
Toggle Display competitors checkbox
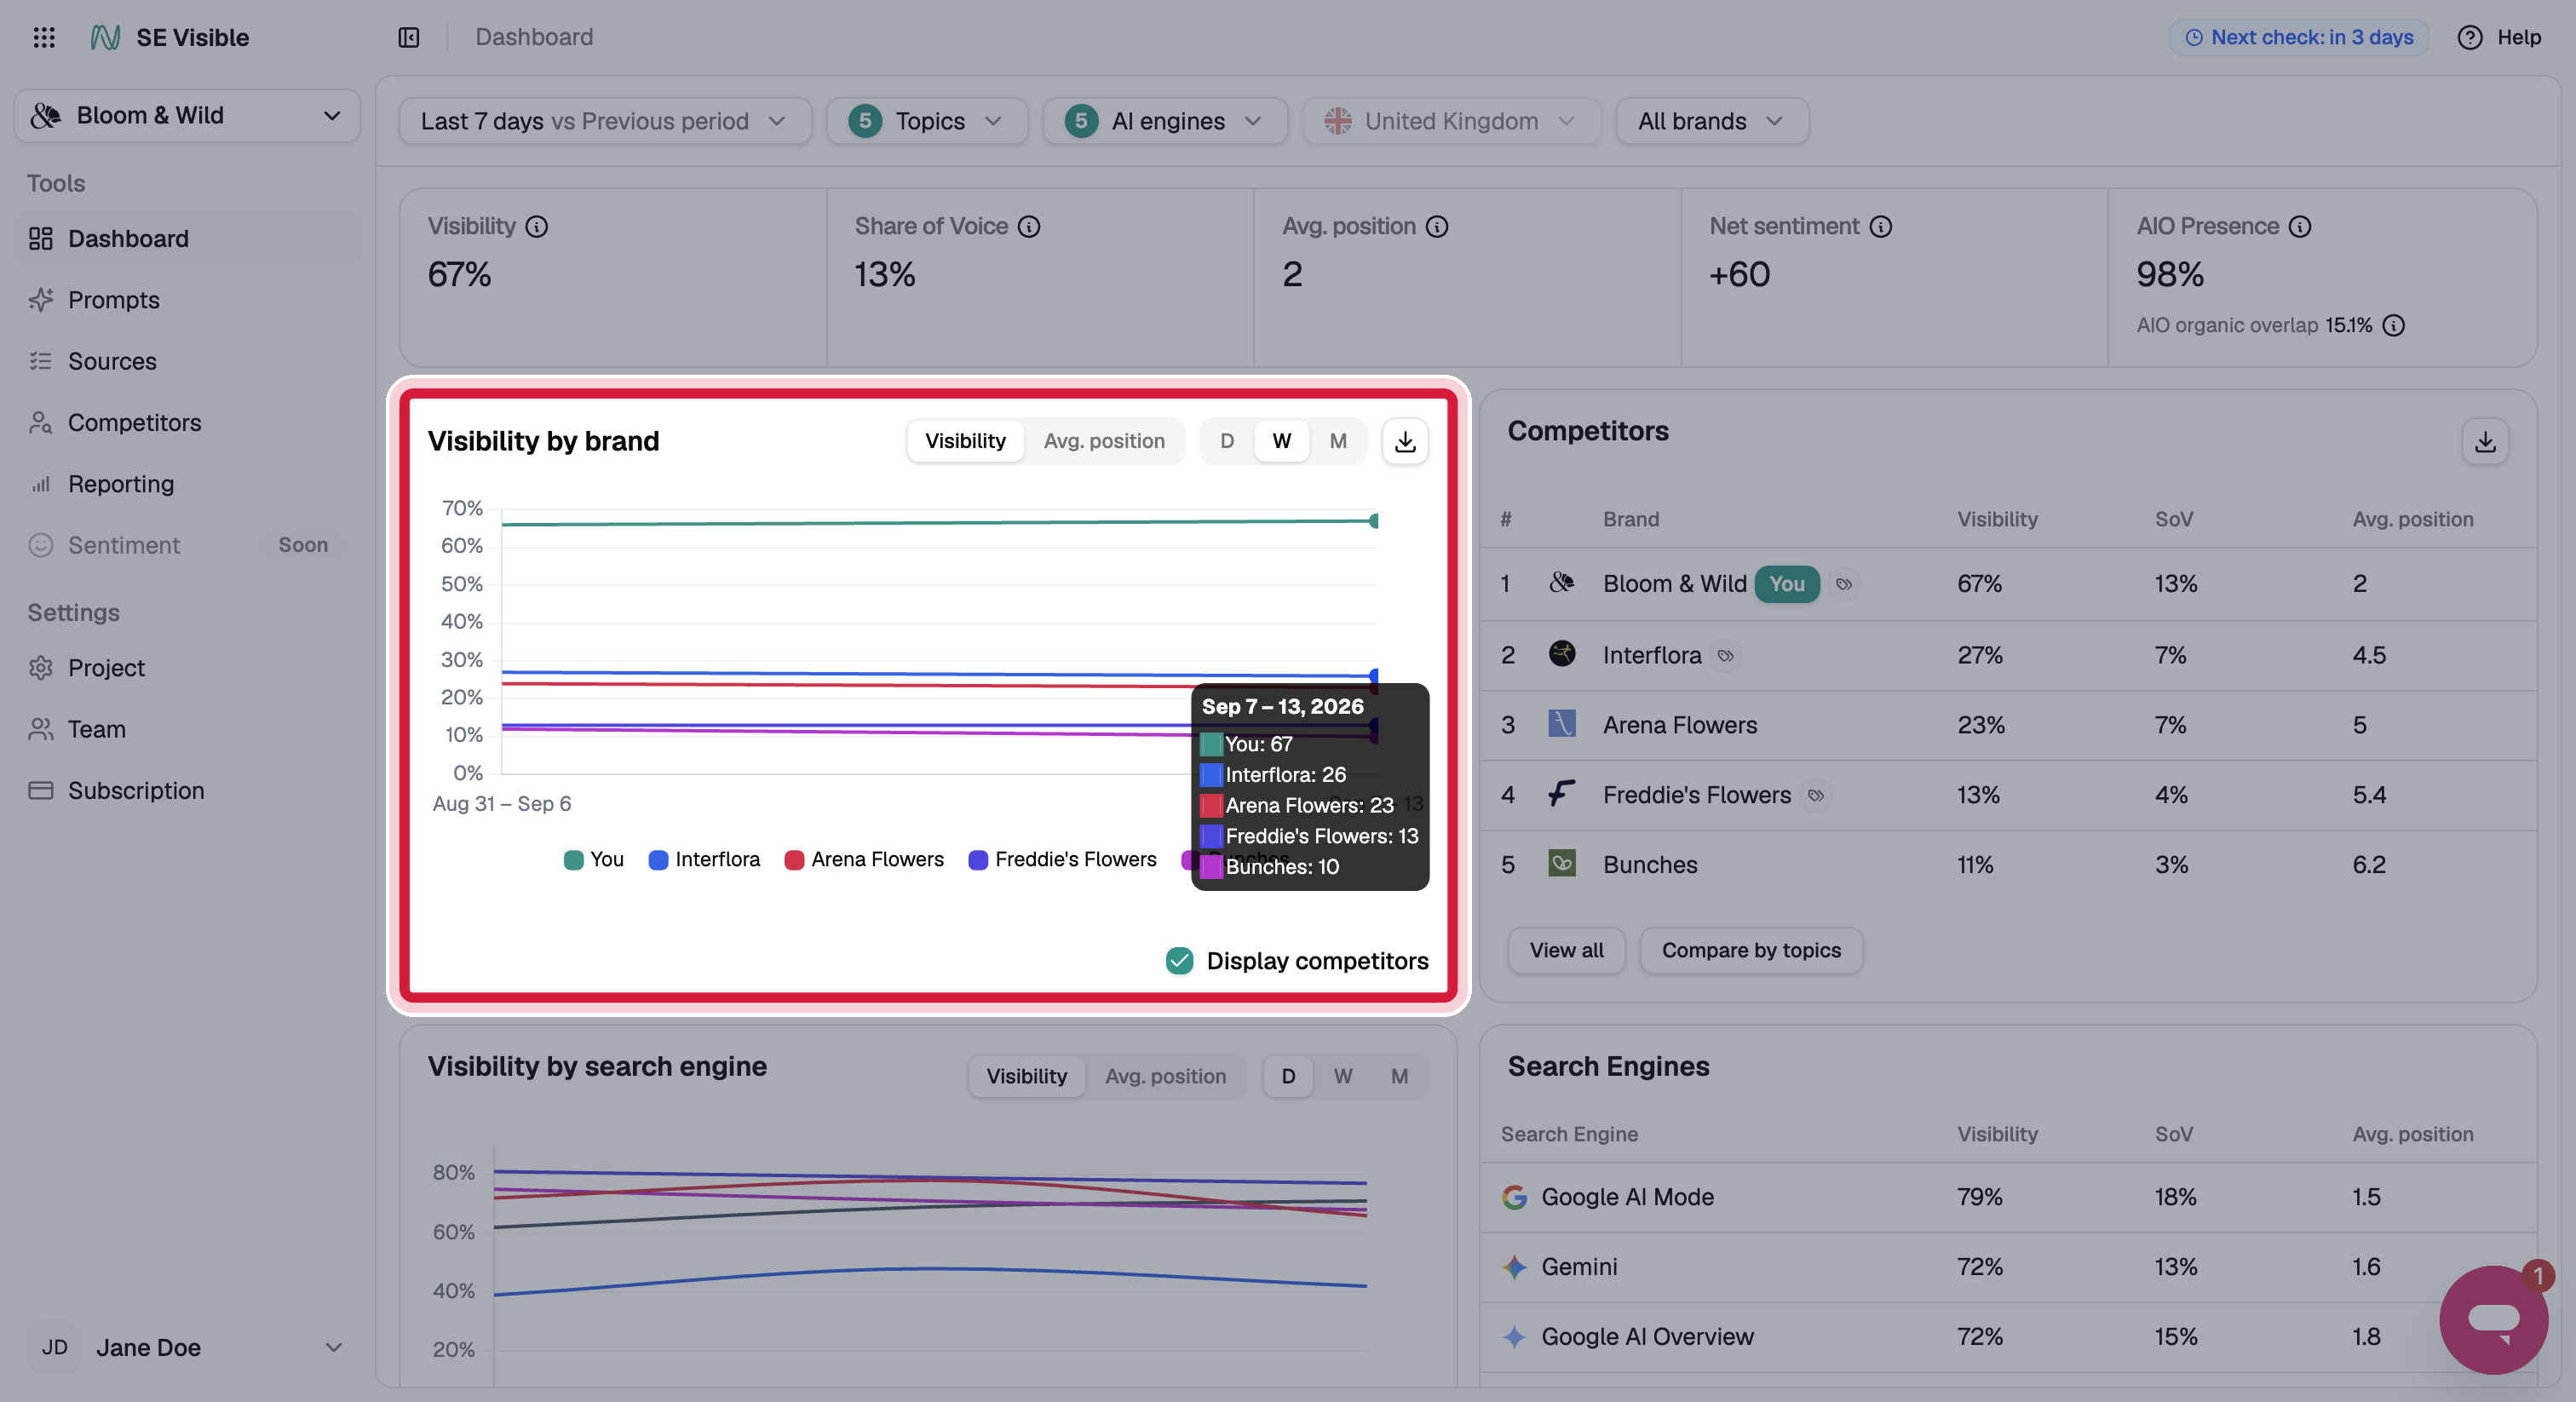[x=1179, y=961]
